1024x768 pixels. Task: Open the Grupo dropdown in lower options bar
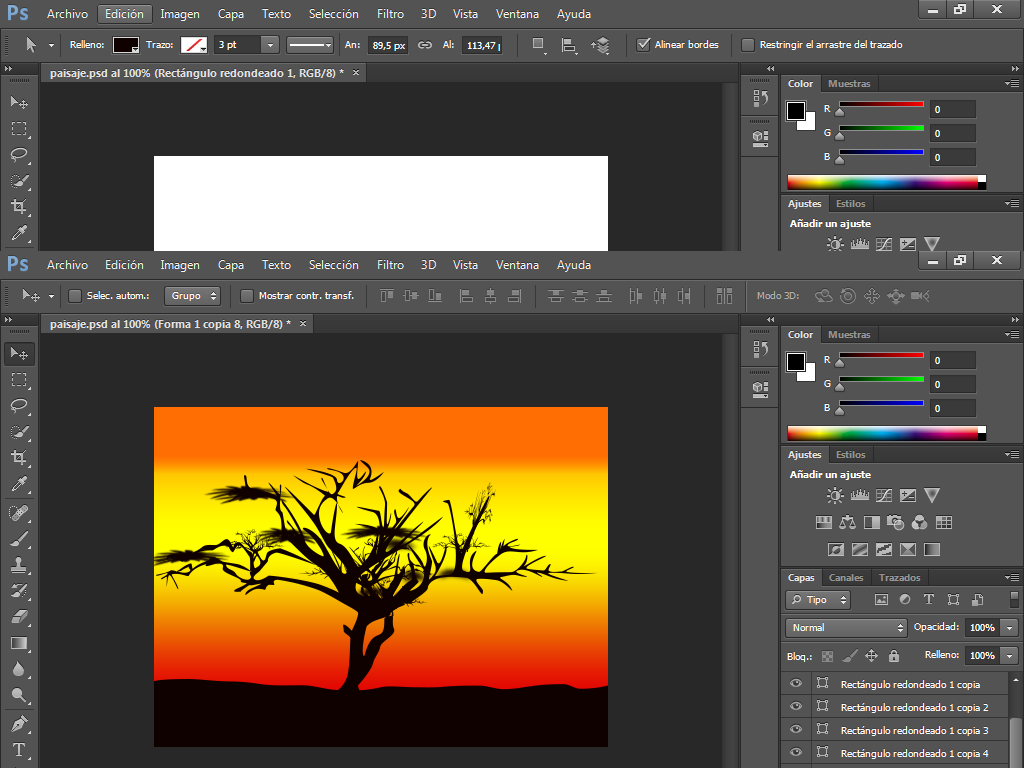coord(192,296)
